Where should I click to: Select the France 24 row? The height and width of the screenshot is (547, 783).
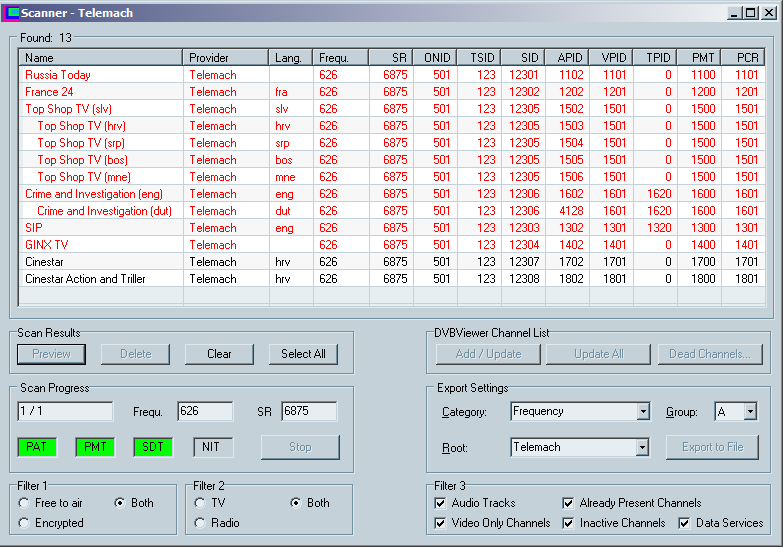tap(392, 92)
